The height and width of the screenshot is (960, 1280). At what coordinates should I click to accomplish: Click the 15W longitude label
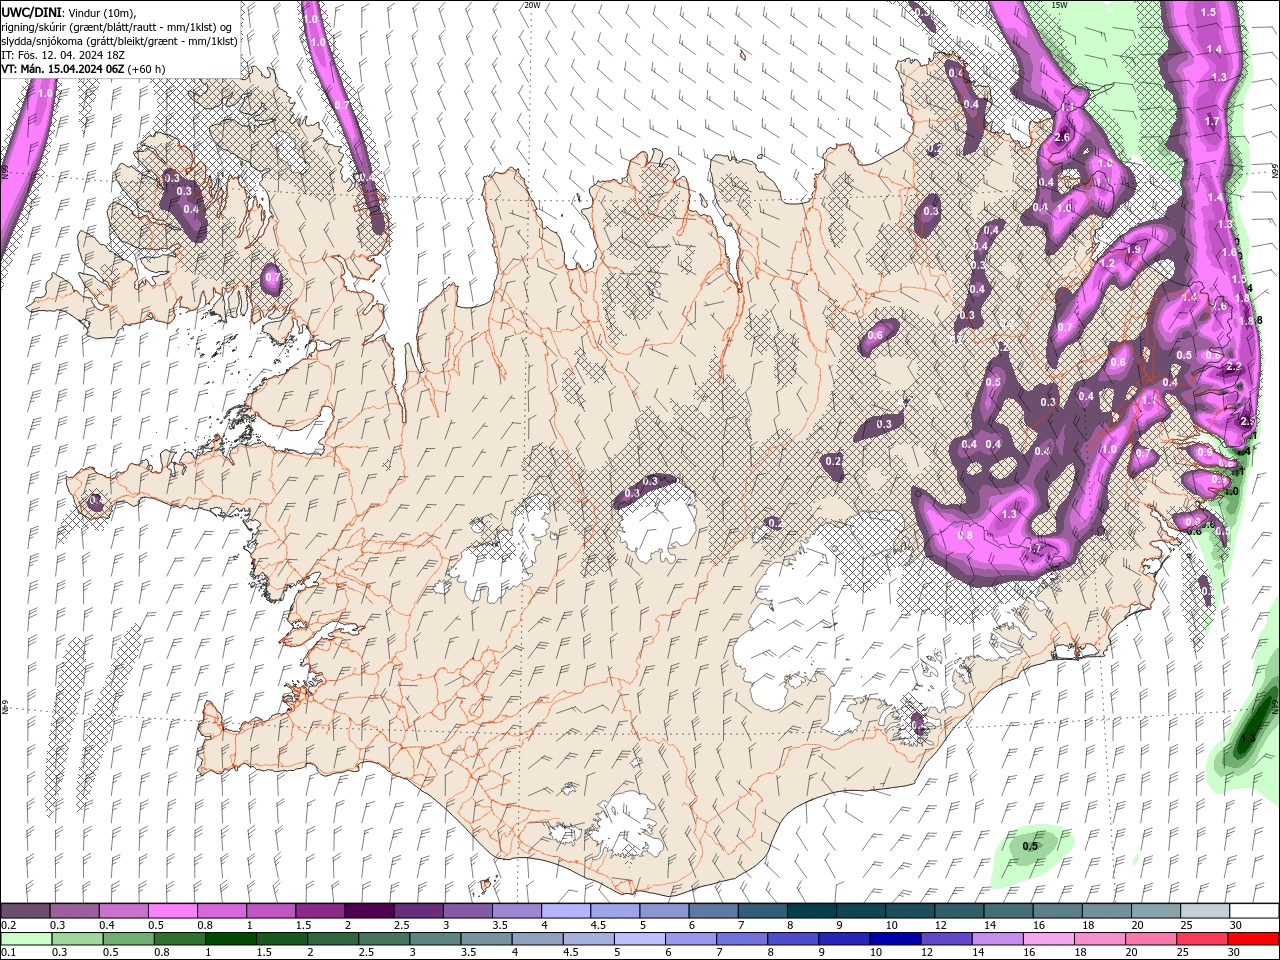pyautogui.click(x=1059, y=5)
